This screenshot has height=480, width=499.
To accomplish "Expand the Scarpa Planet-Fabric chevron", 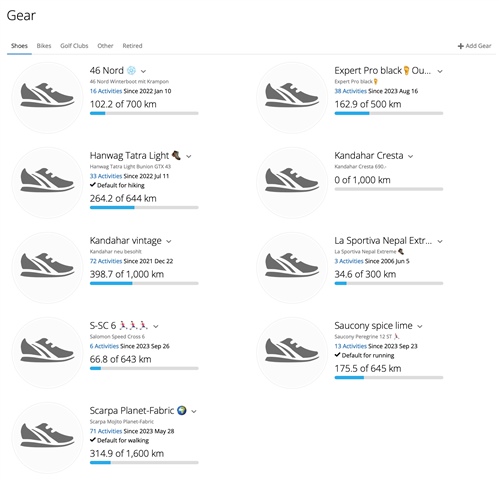I will [194, 411].
